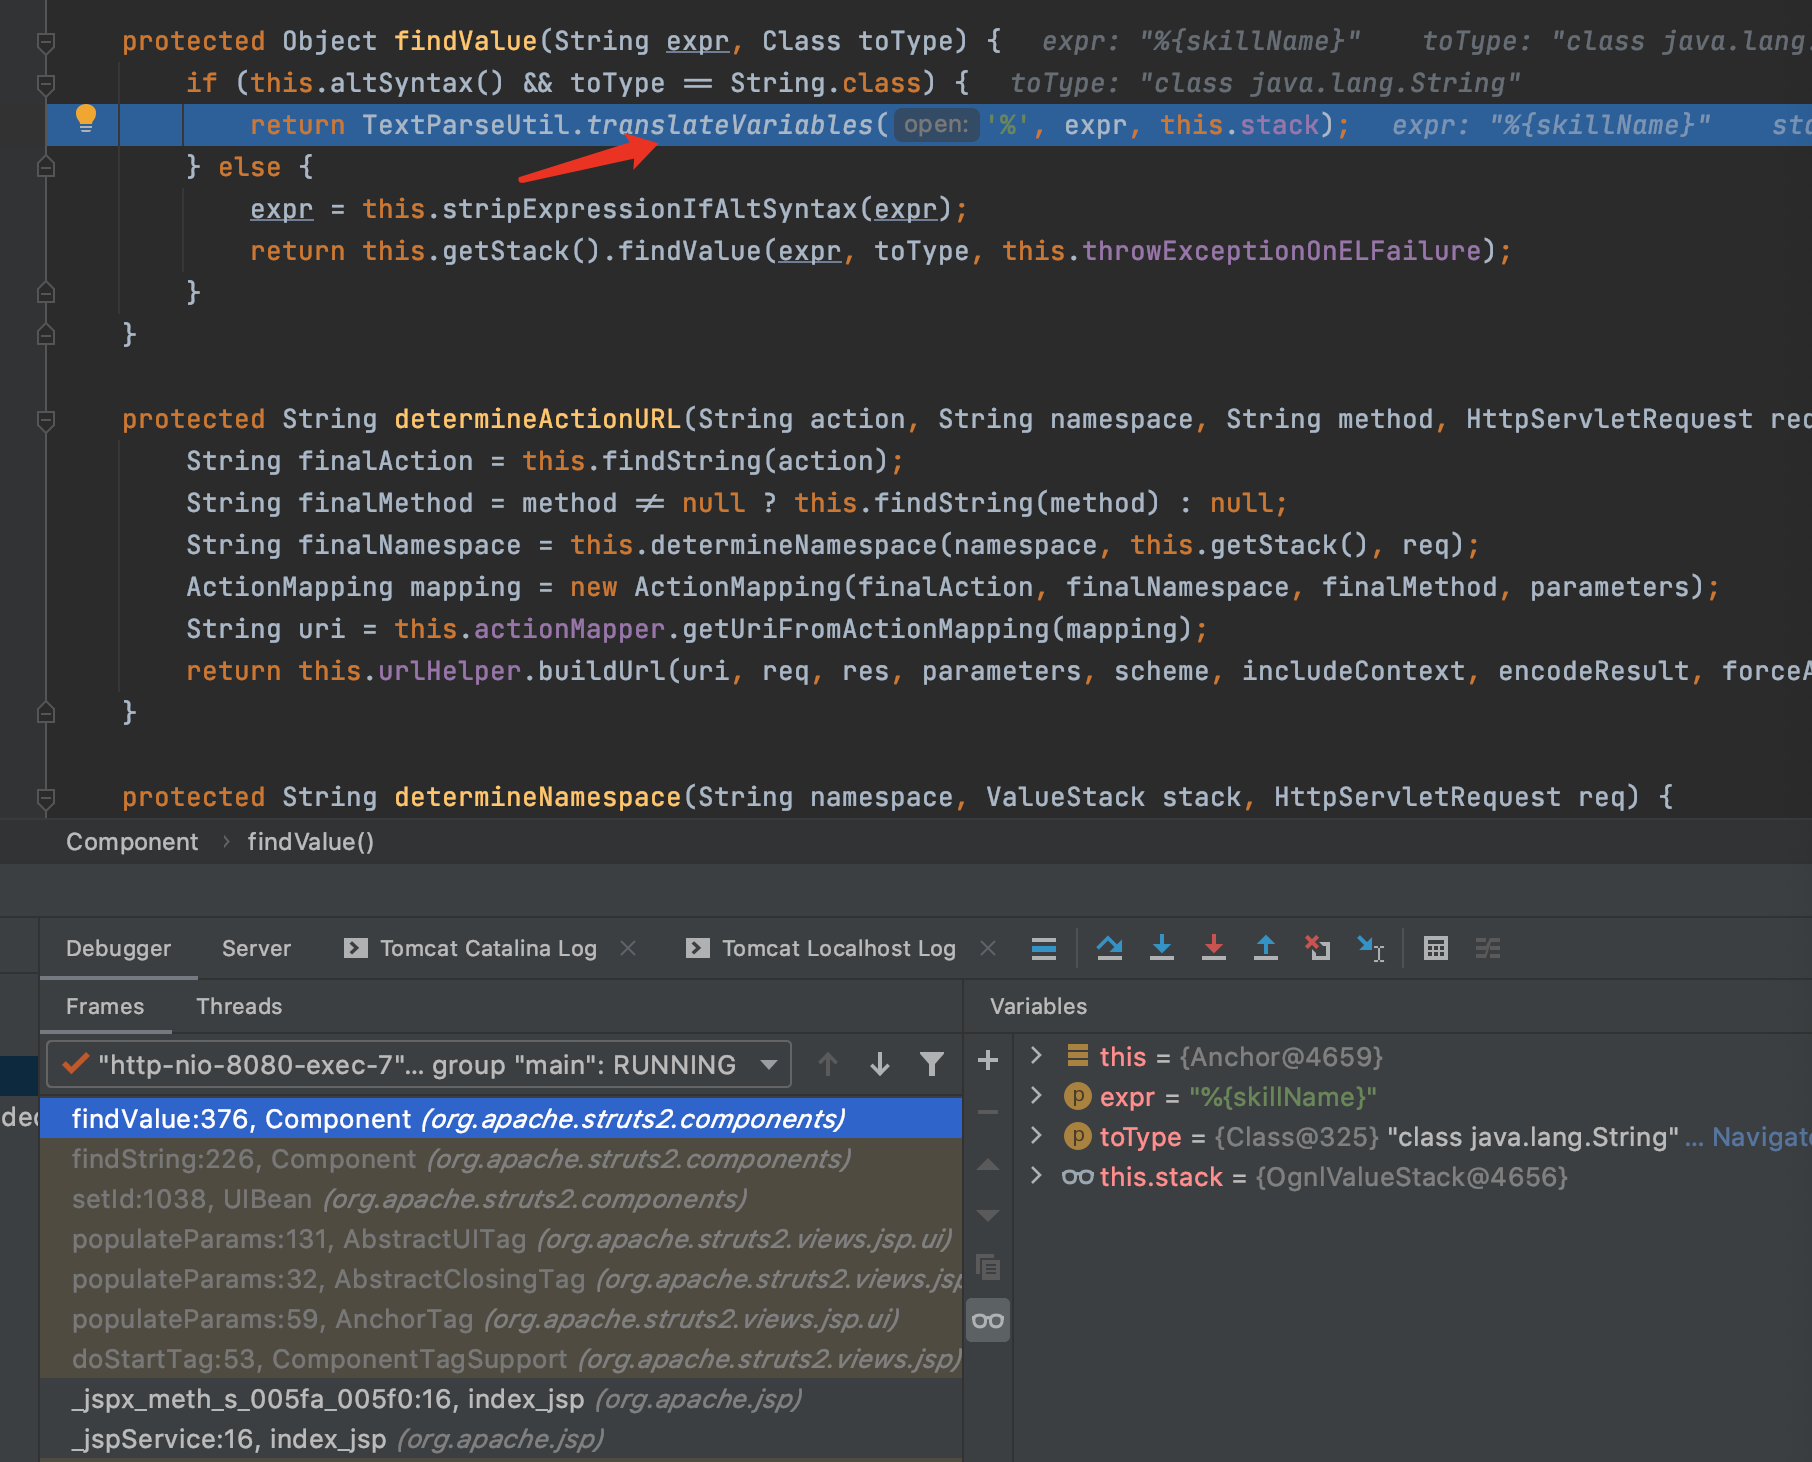This screenshot has height=1462, width=1812.
Task: Add a new watch with the plus icon
Action: click(988, 1060)
